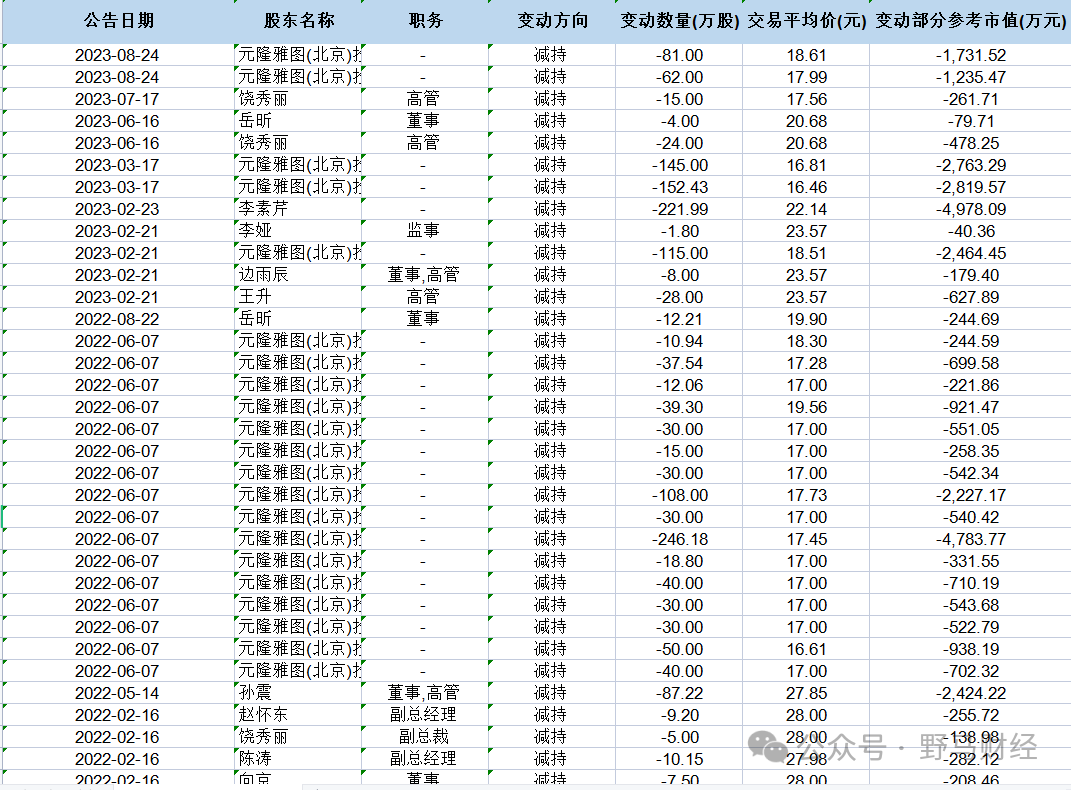Screen dimensions: 1071x790
Task: Click the 公告日期 column header
Action: [119, 21]
